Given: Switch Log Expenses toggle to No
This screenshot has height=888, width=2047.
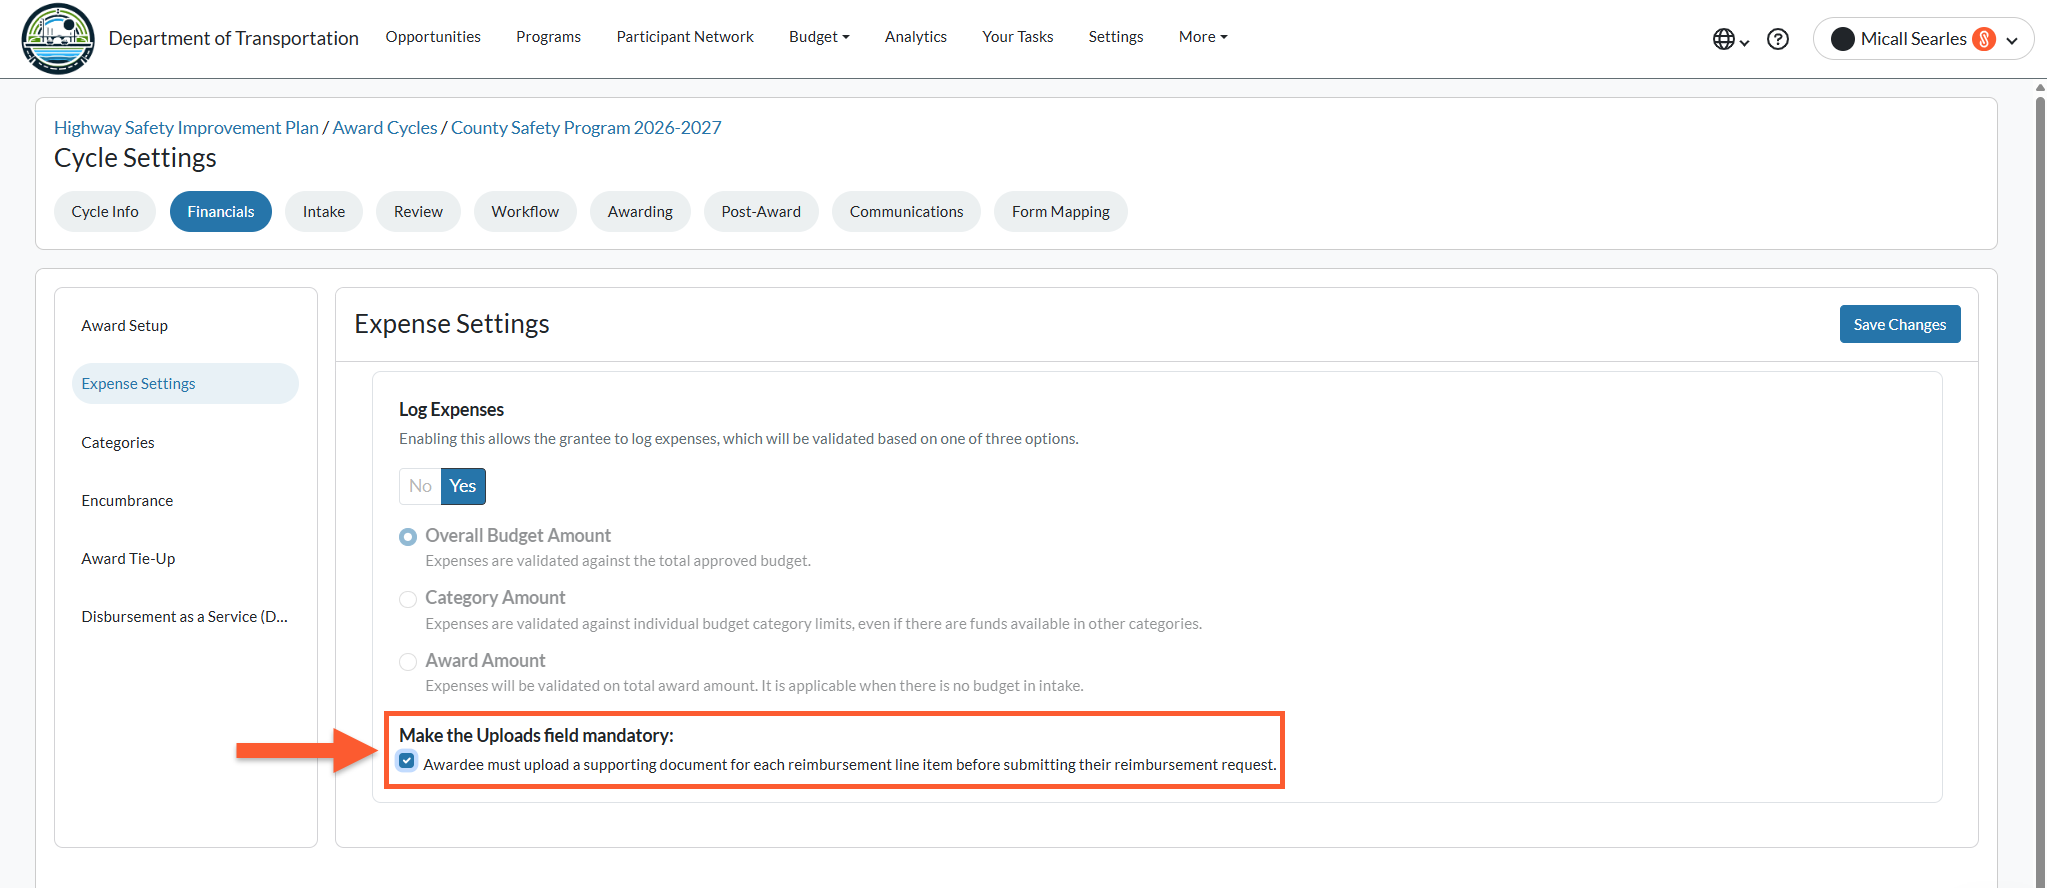Looking at the screenshot, I should click(420, 486).
